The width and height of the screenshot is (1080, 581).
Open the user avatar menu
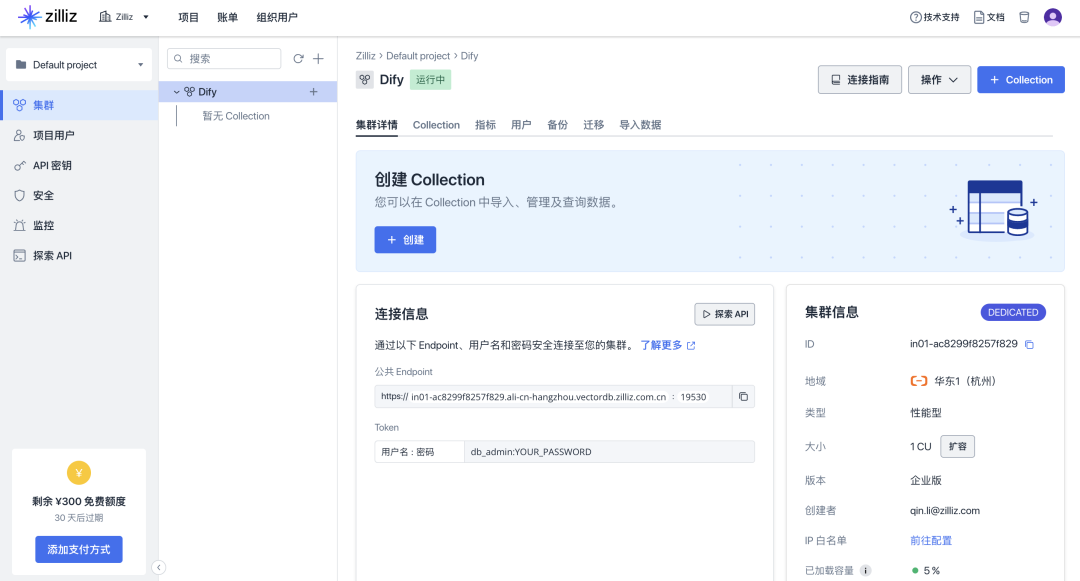coord(1054,16)
